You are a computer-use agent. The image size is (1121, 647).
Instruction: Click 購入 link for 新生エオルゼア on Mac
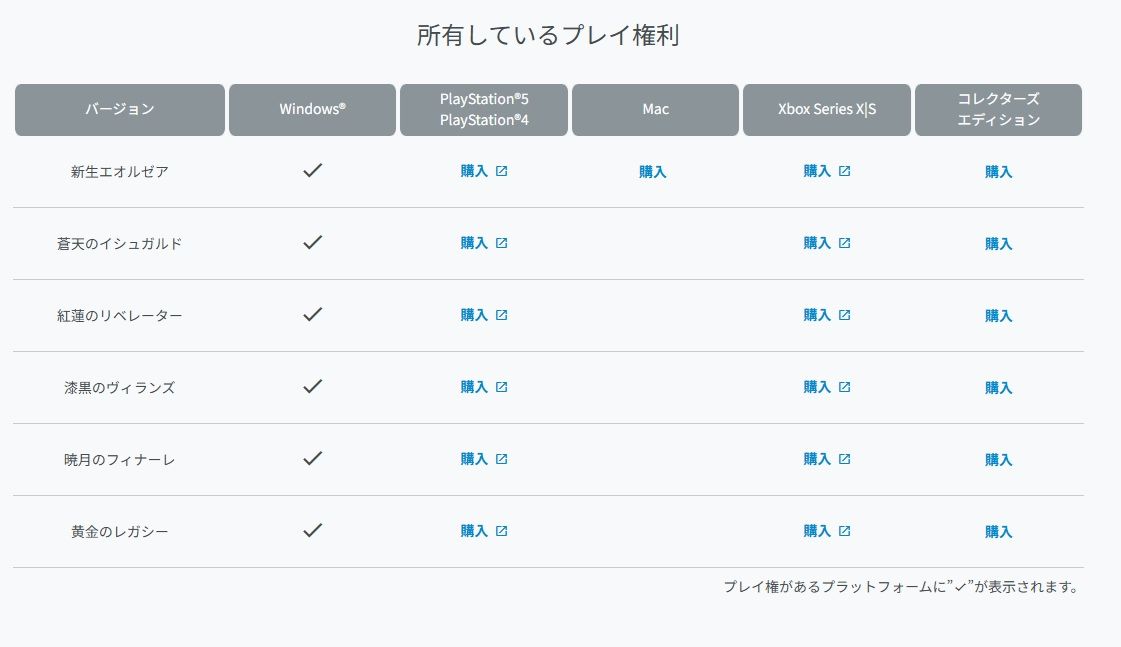coord(653,172)
